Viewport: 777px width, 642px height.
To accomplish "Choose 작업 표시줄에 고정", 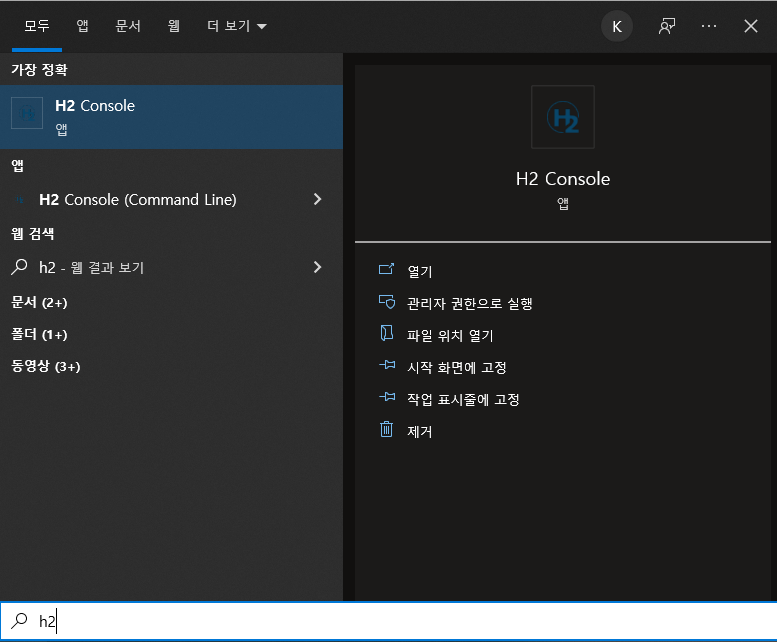I will (x=463, y=399).
